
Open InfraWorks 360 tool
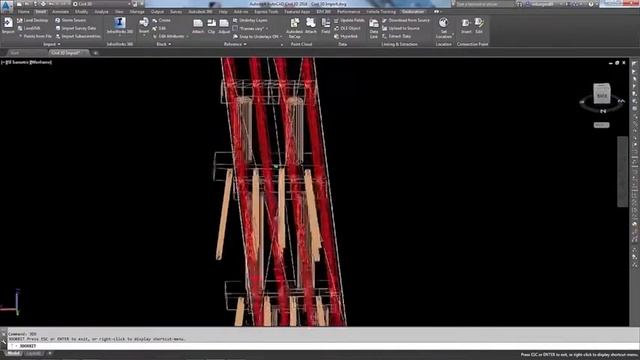120,25
